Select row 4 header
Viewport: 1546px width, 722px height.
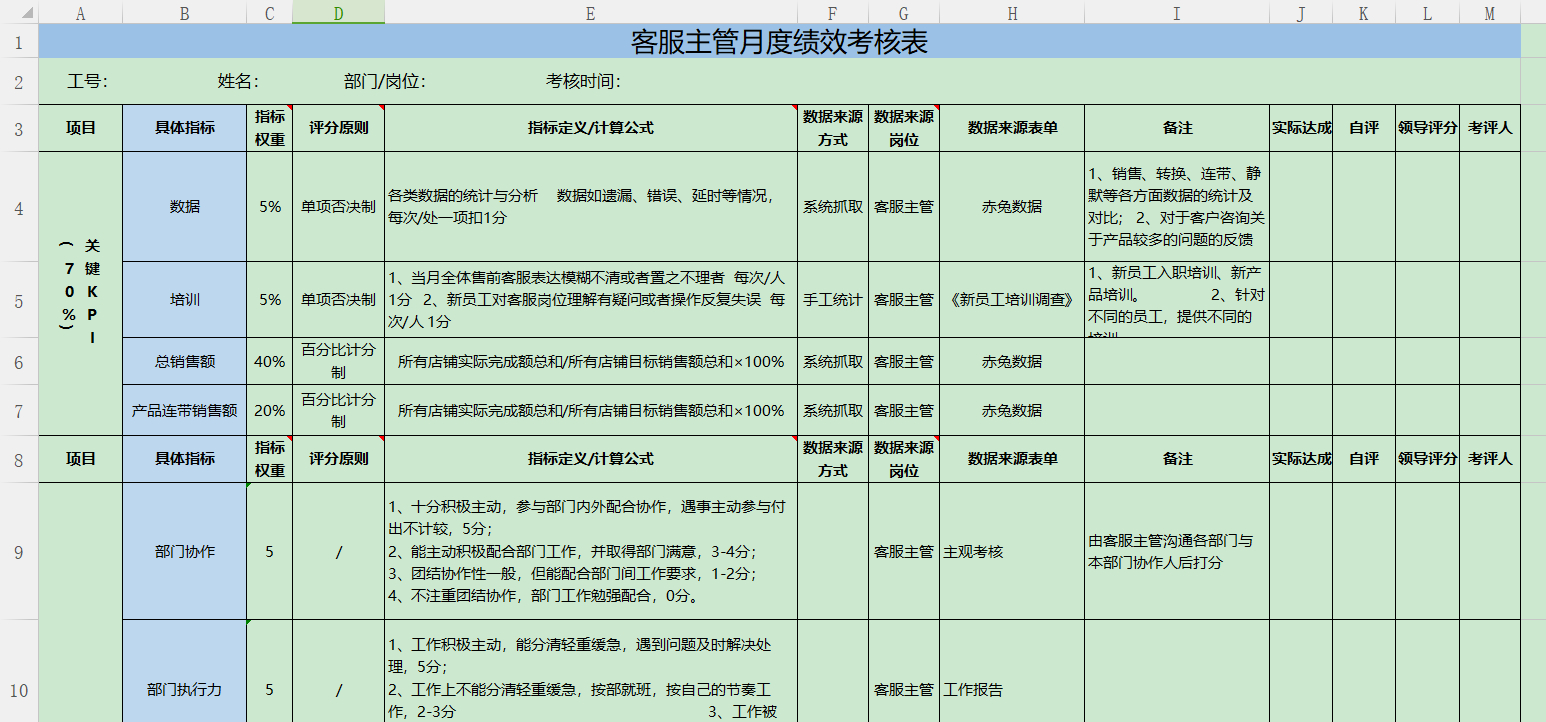(x=19, y=207)
